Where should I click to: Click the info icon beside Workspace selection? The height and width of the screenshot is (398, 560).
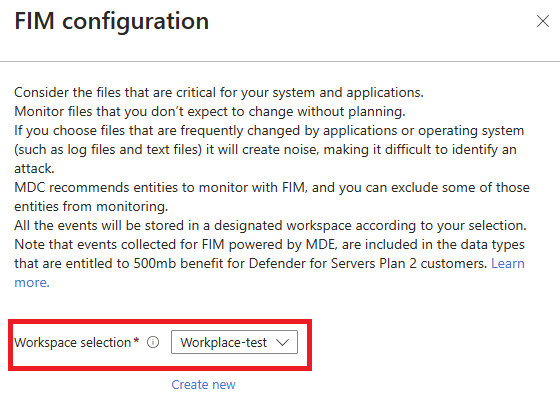(x=153, y=342)
